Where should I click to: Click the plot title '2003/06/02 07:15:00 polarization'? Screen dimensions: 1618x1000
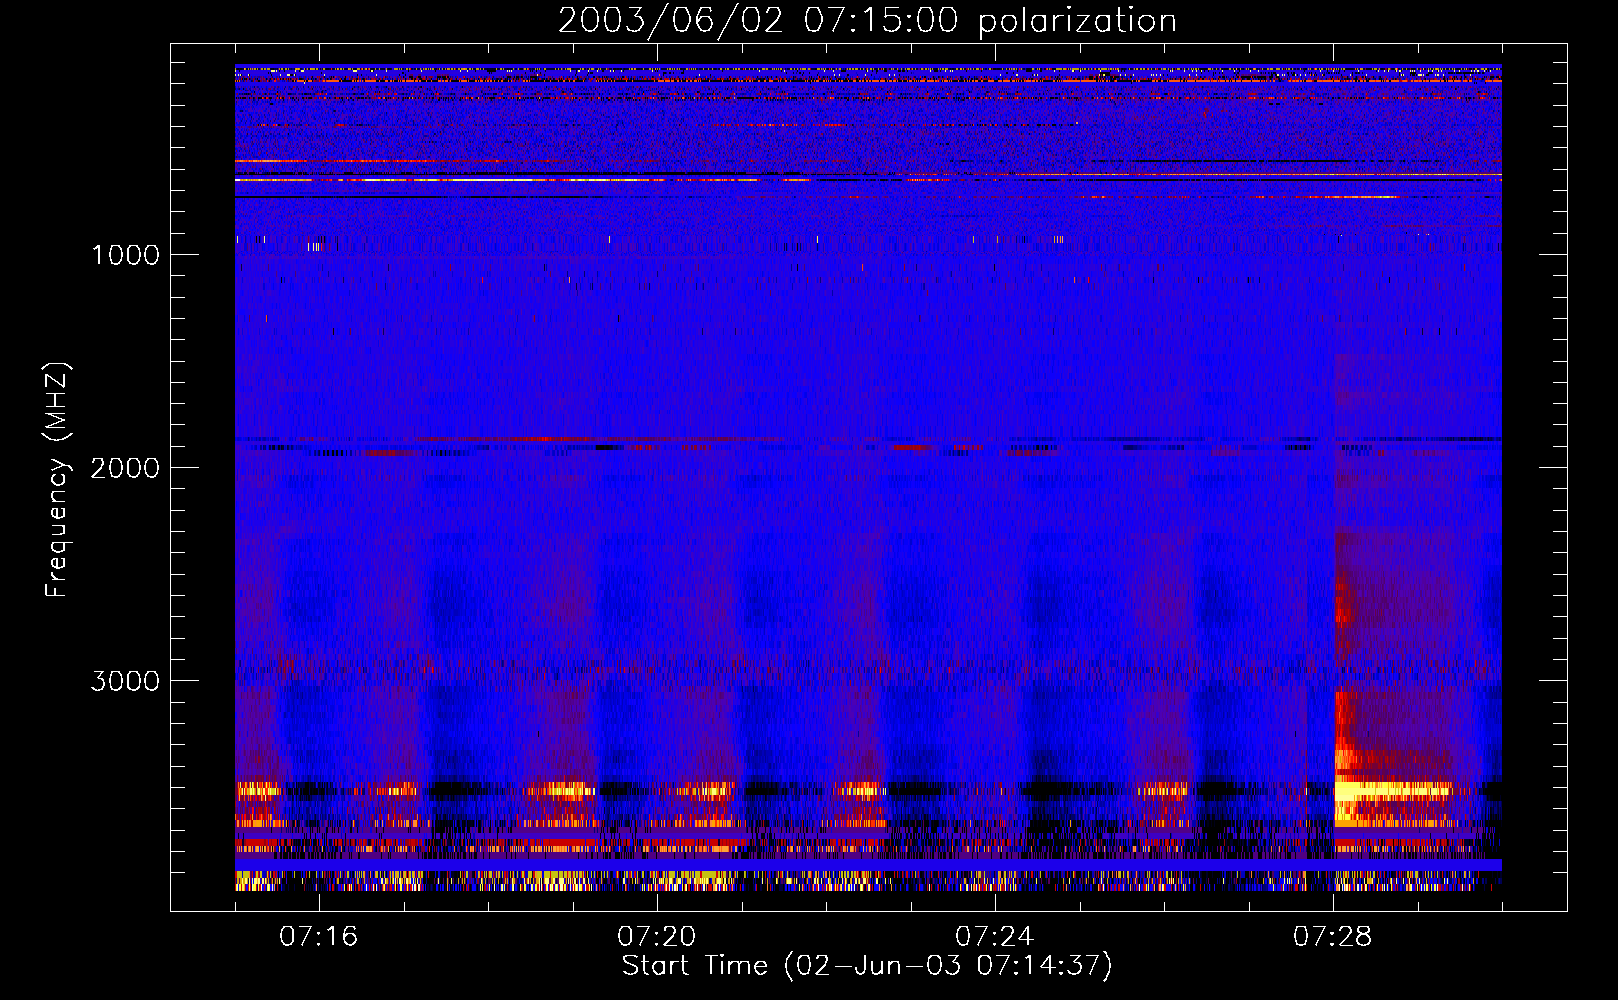point(867,21)
